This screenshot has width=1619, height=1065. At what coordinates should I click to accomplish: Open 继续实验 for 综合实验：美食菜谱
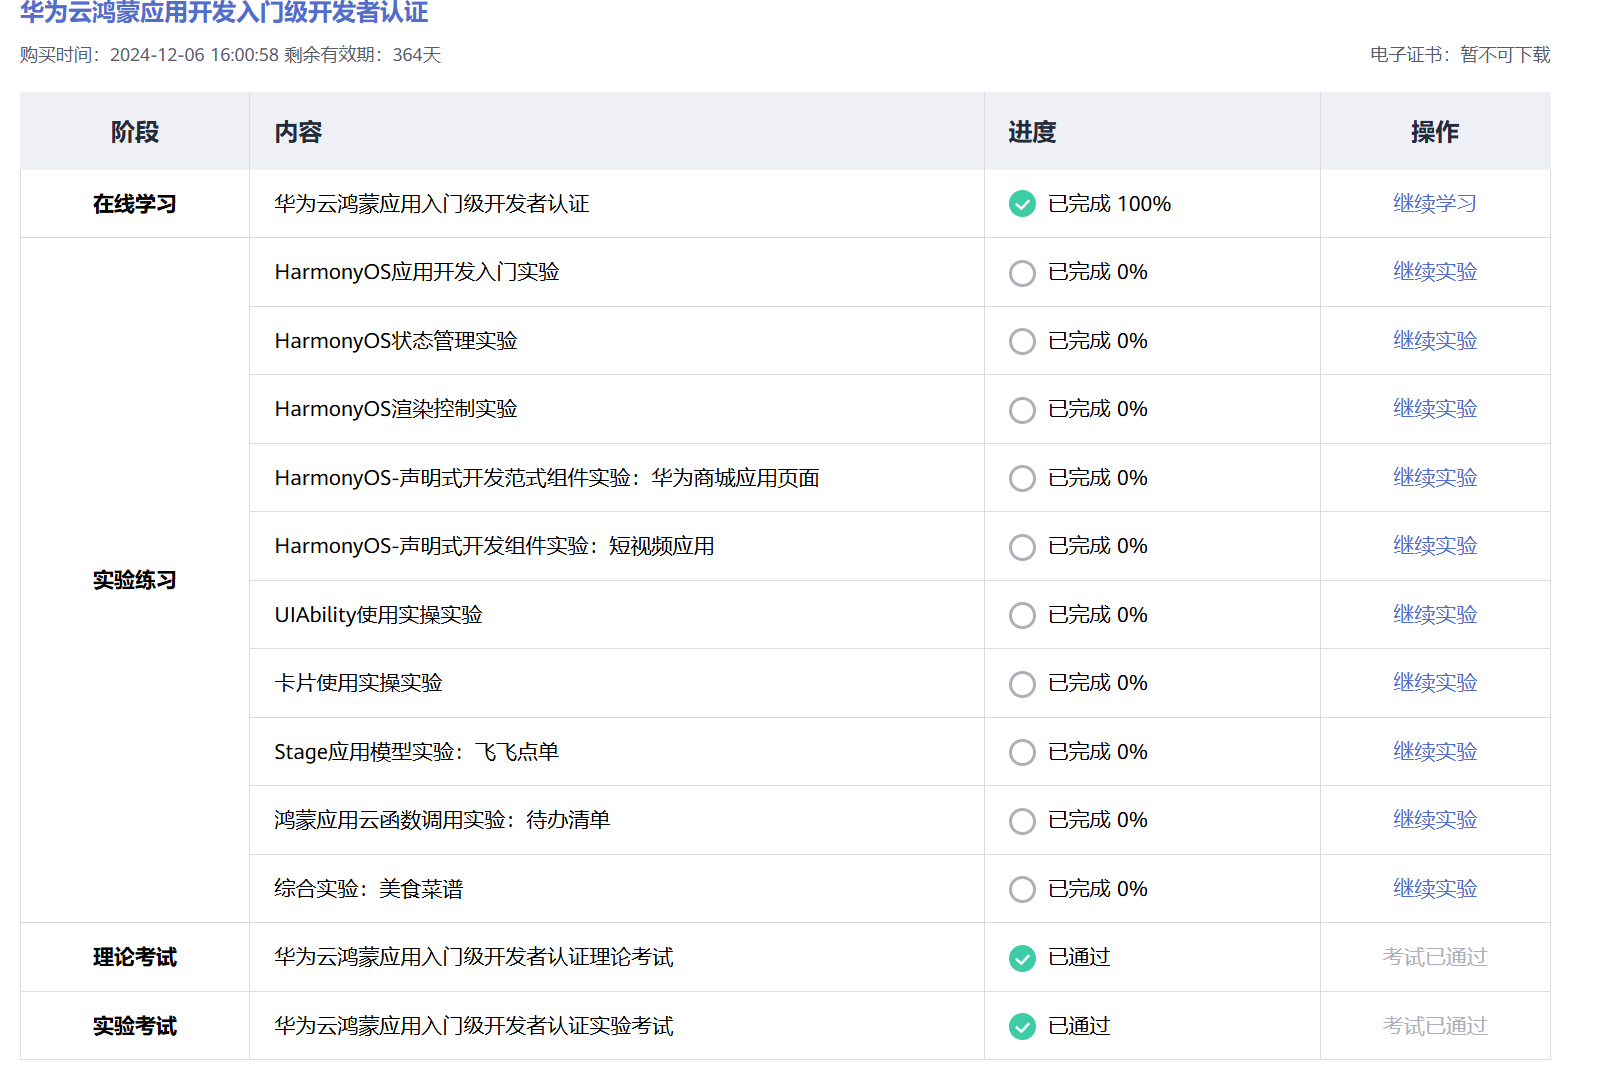1435,888
